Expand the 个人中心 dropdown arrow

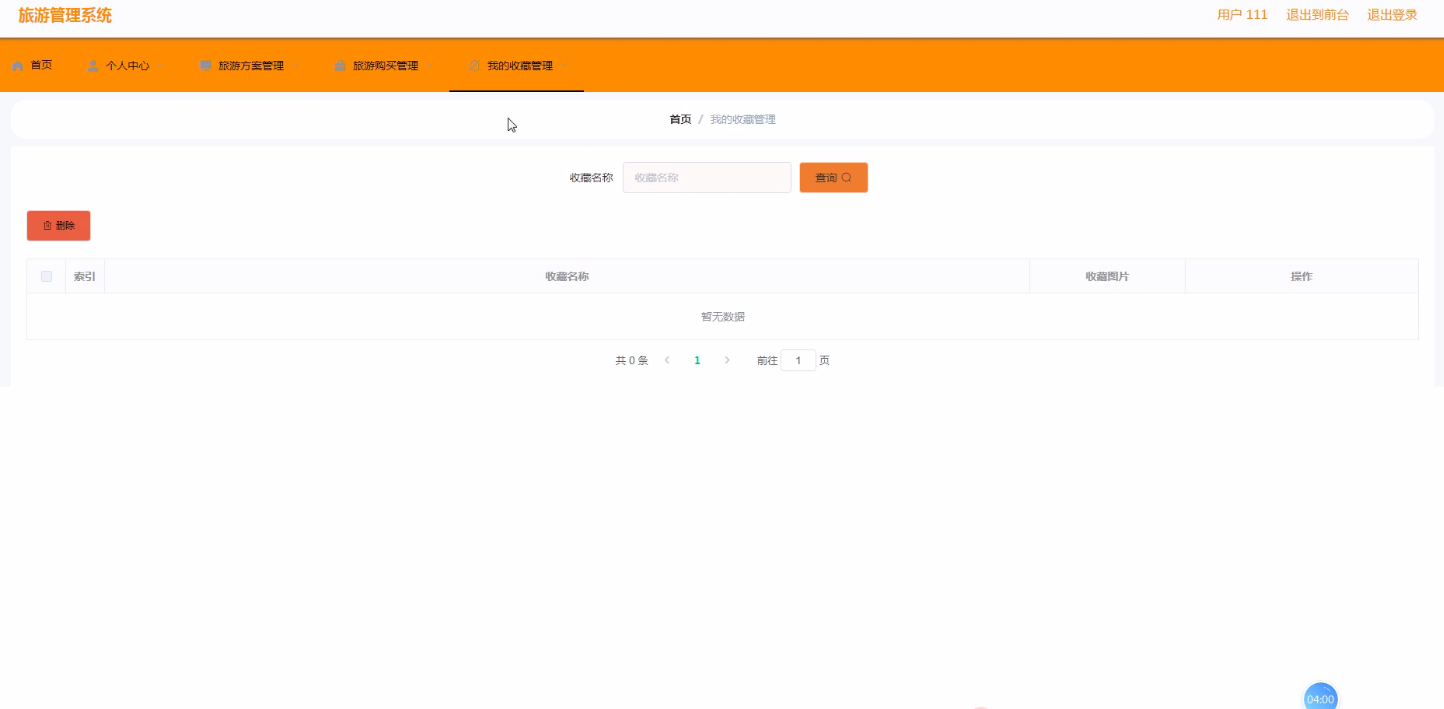tap(162, 66)
